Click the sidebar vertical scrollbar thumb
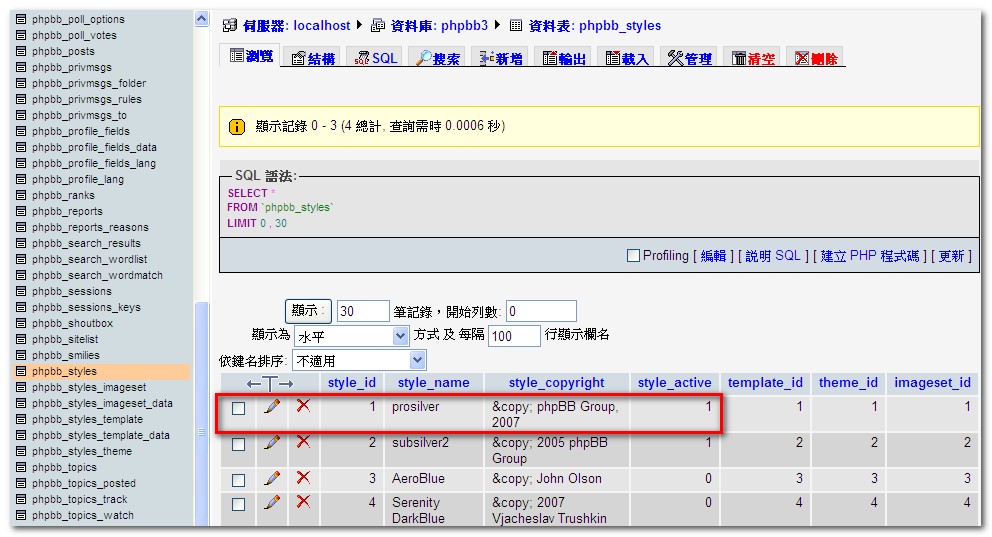The height and width of the screenshot is (537, 992). [202, 414]
